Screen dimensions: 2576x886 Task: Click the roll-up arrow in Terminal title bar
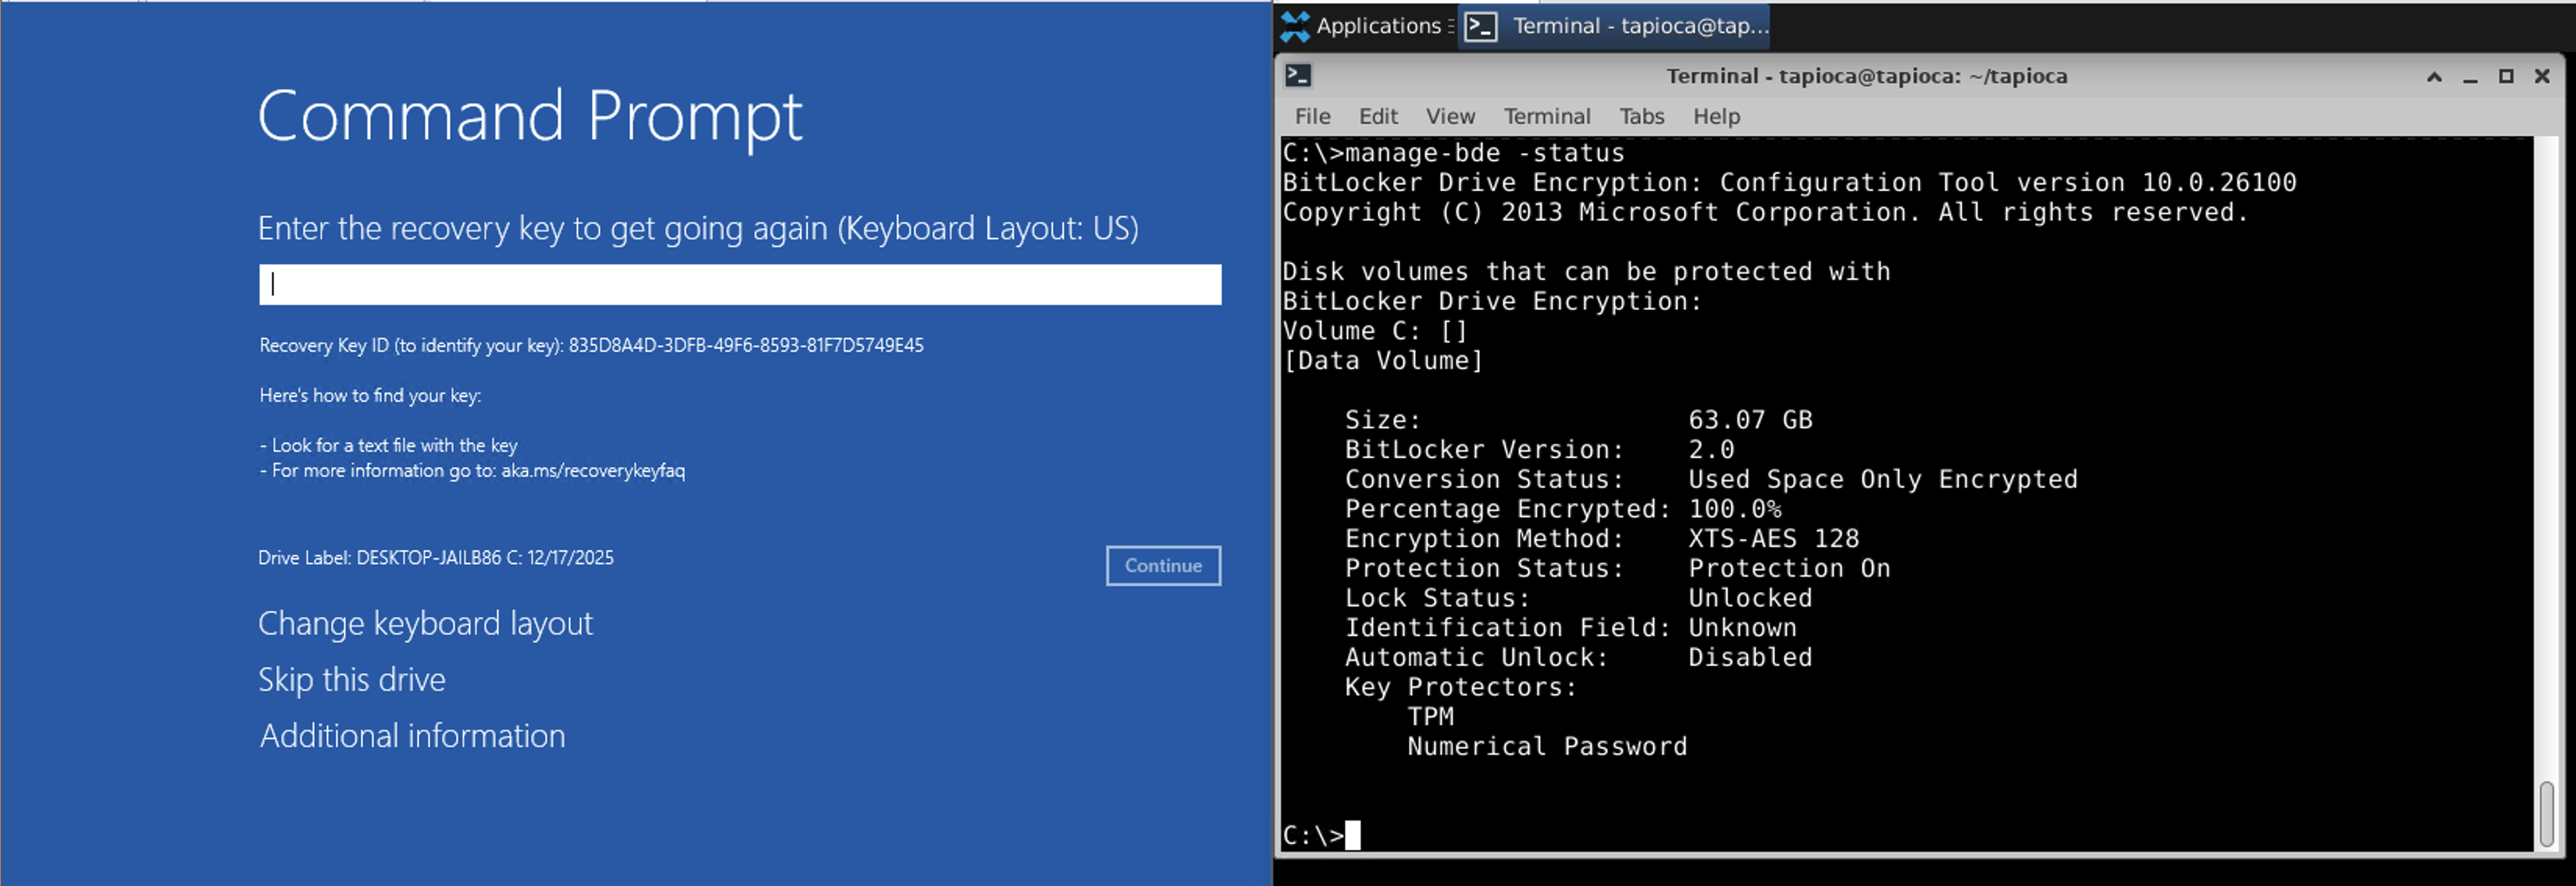point(2434,76)
